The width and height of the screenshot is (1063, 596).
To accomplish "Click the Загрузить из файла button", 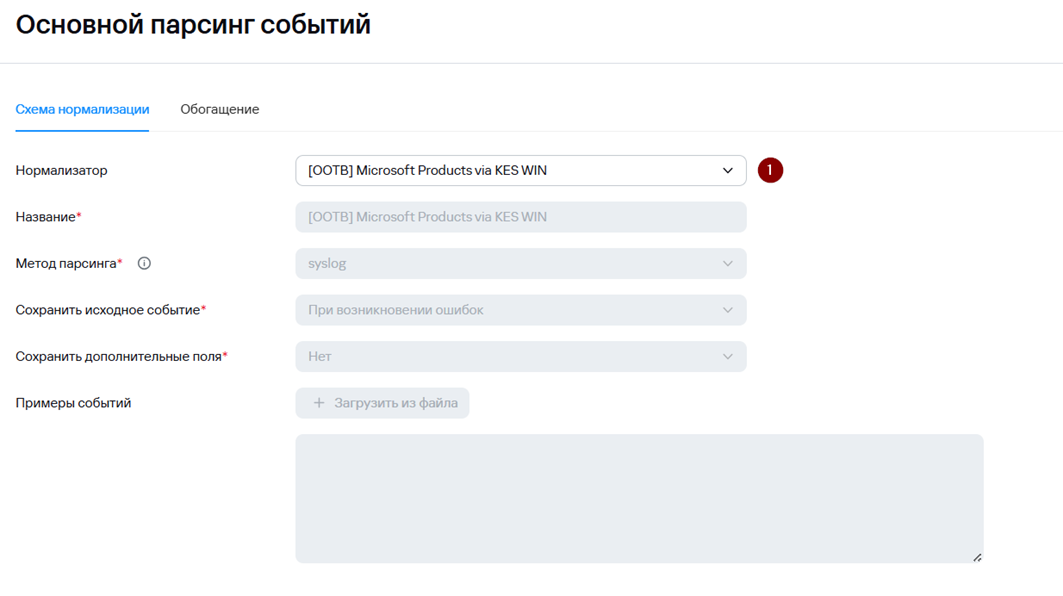I will (382, 403).
